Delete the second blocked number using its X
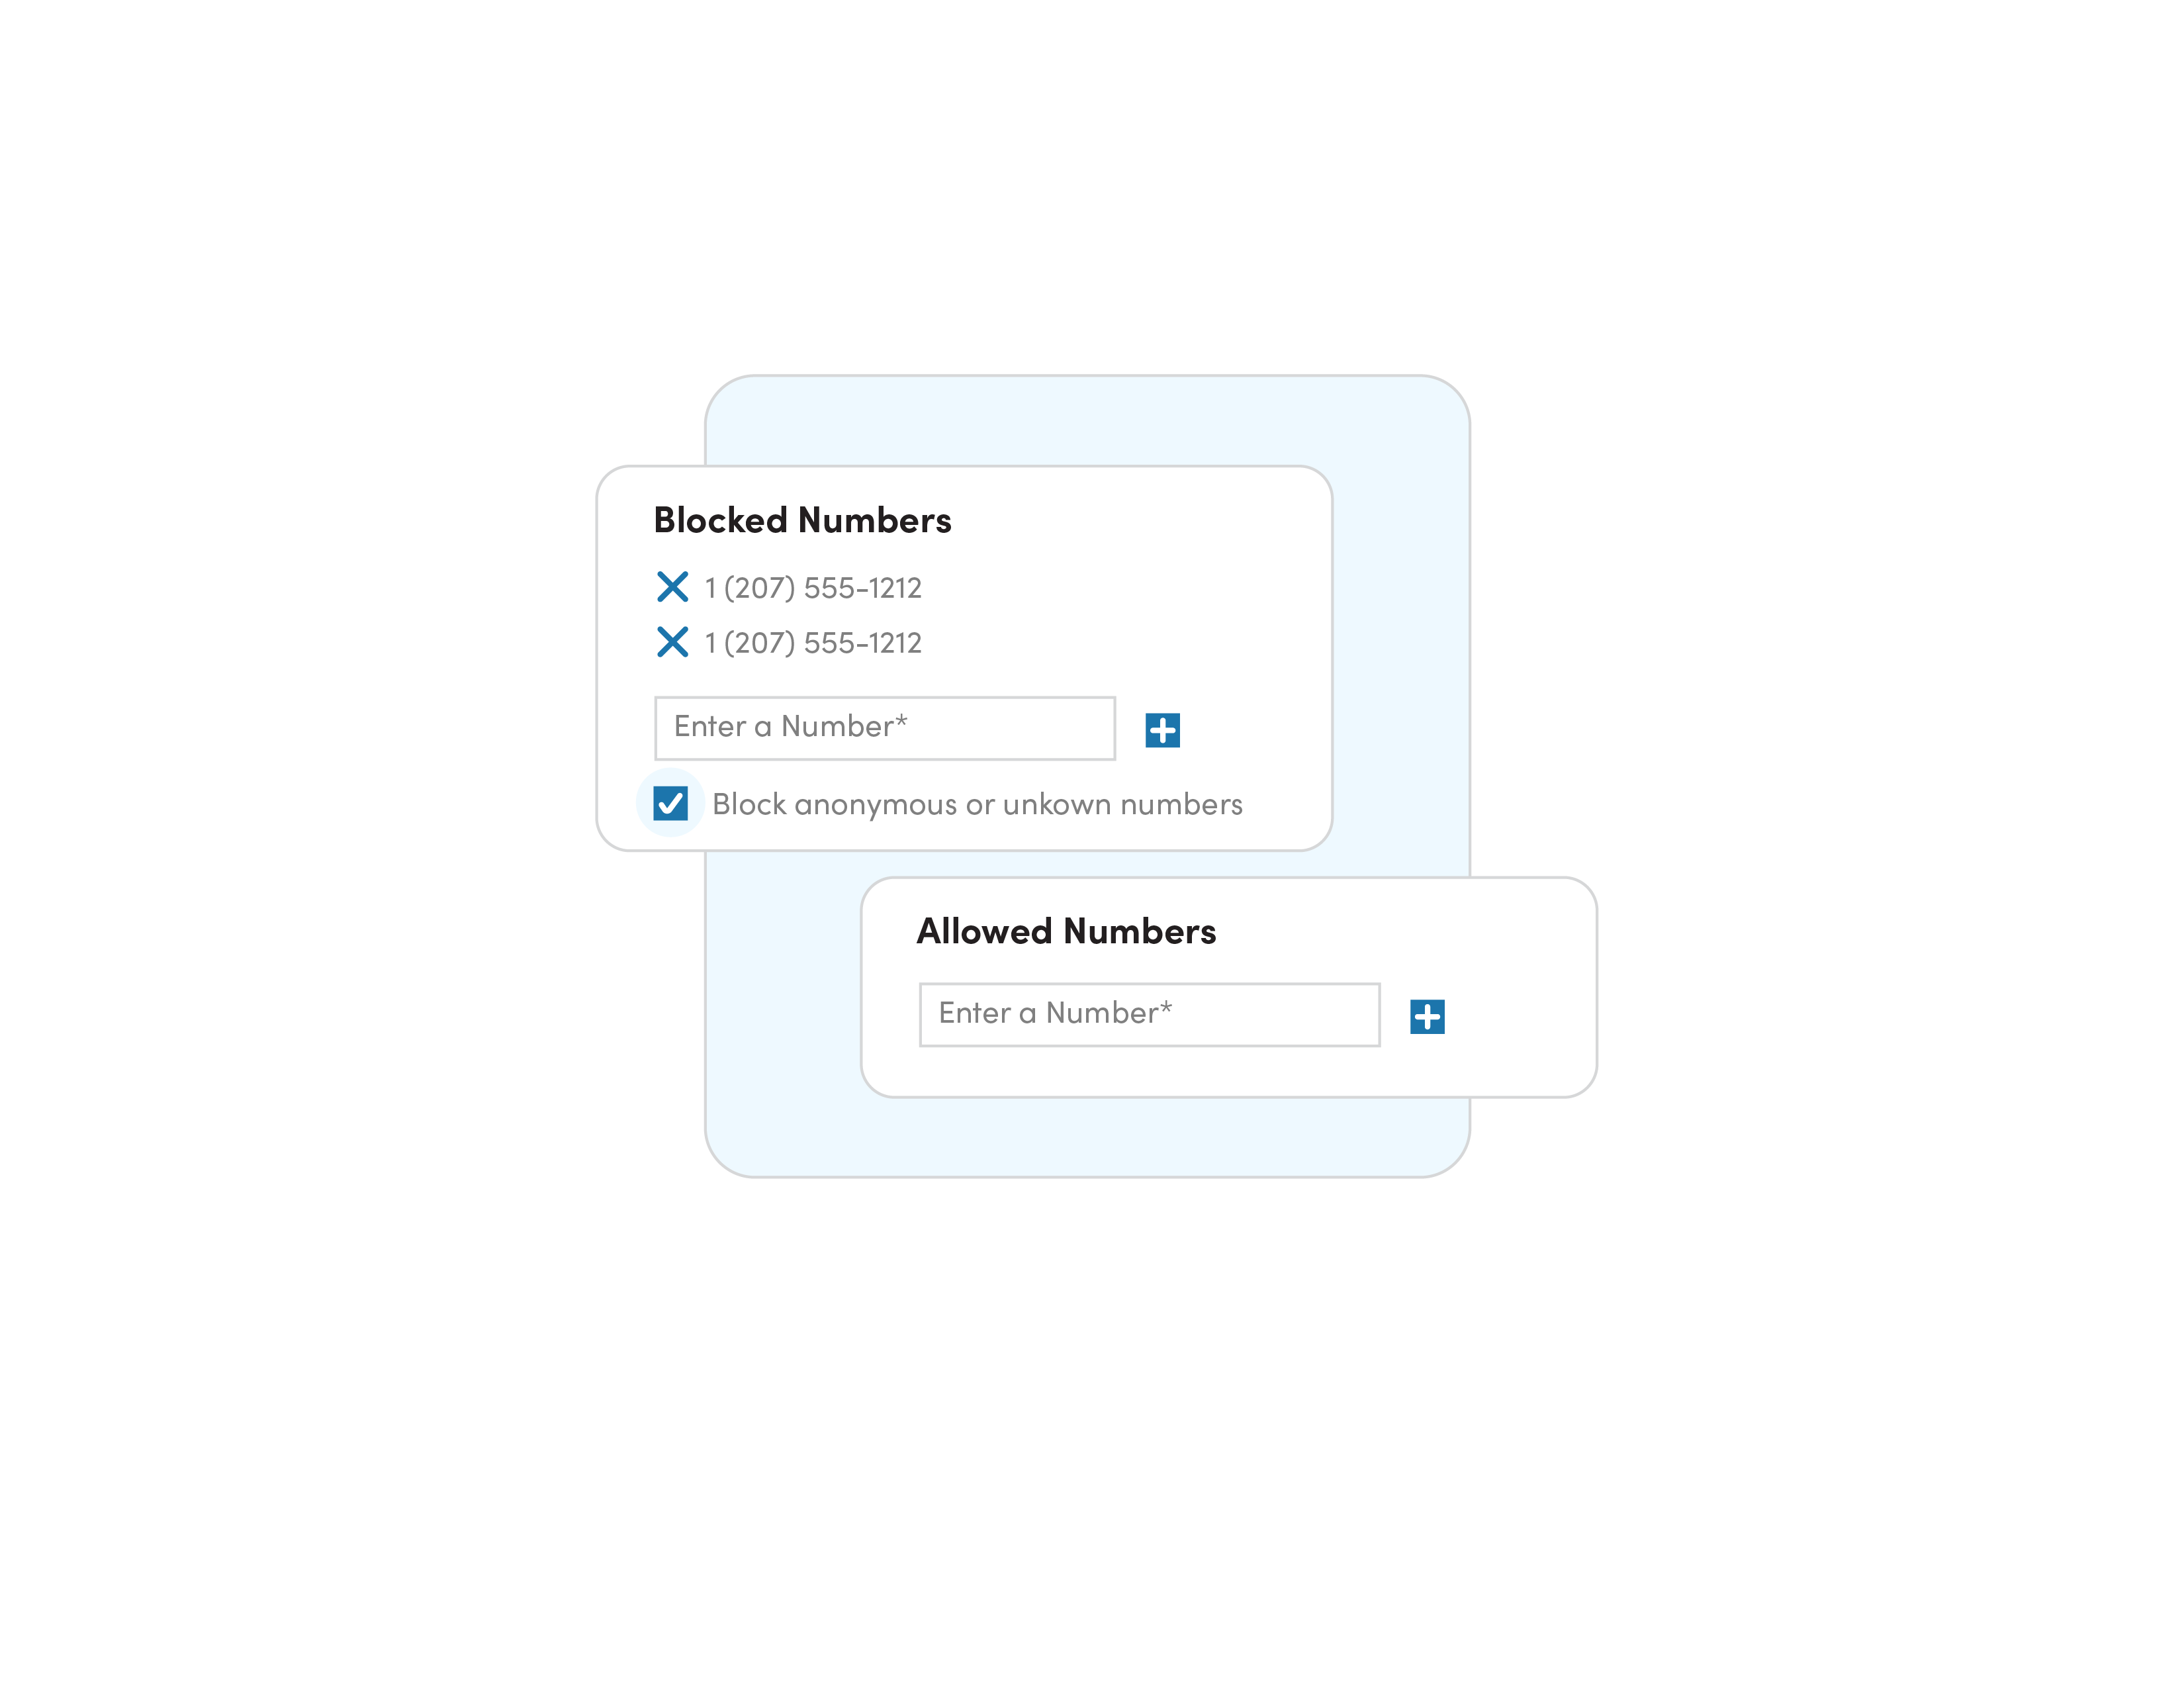Screen dimensions: 2184x1688 [x=672, y=642]
